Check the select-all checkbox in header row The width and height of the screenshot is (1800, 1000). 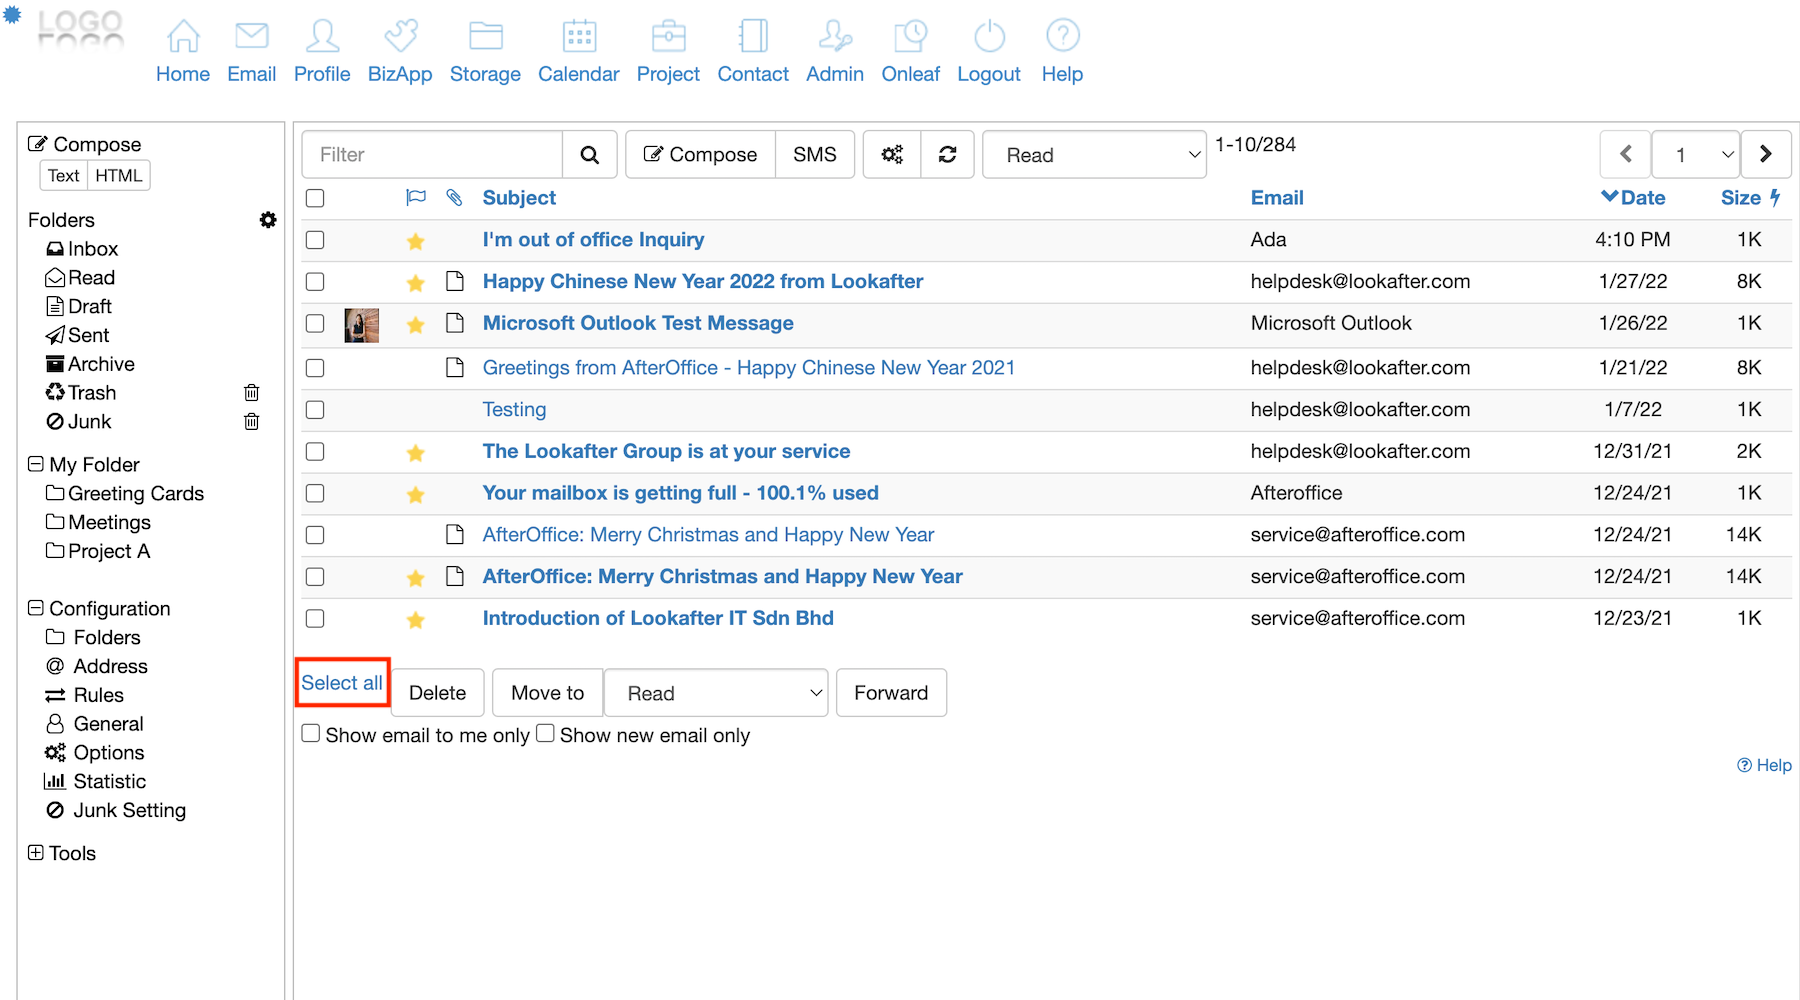(x=315, y=198)
